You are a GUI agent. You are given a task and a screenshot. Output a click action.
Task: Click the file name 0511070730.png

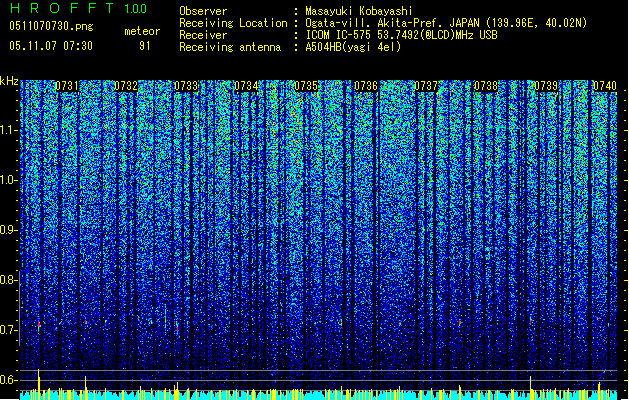click(51, 26)
